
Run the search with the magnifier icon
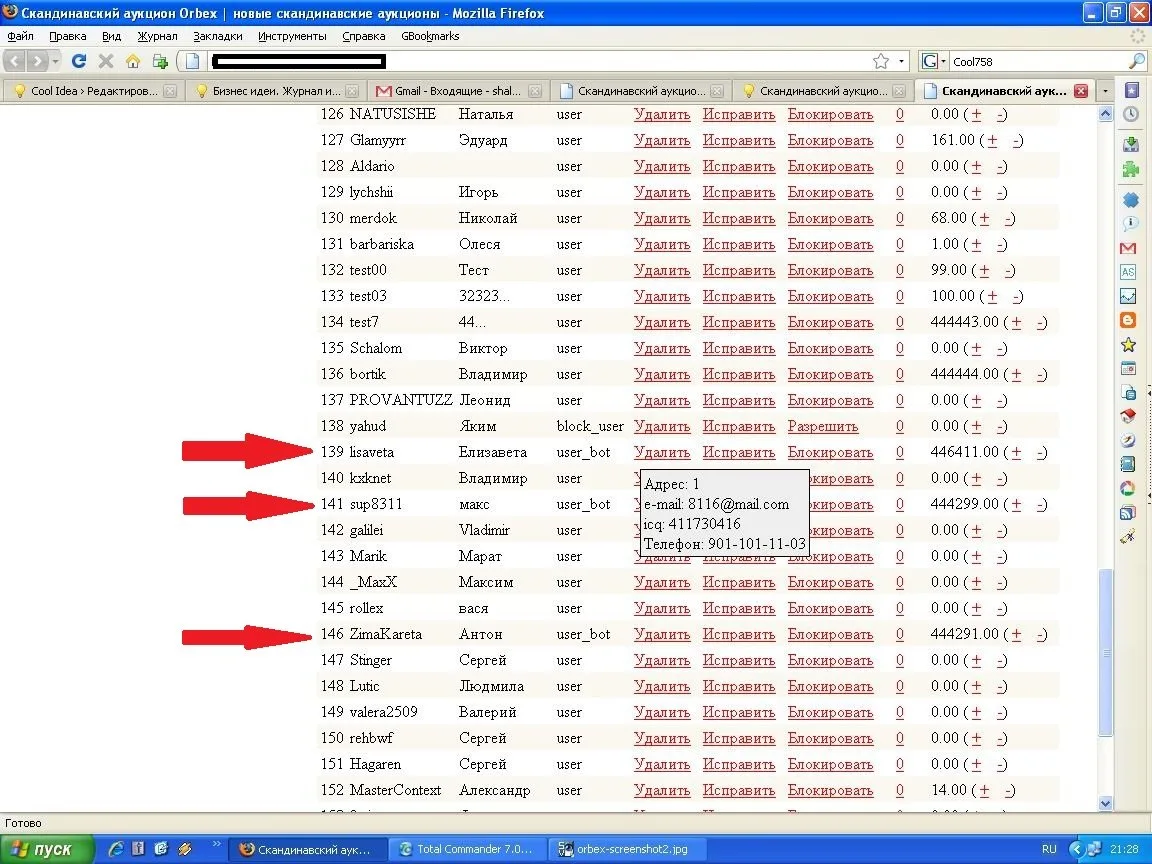1137,61
